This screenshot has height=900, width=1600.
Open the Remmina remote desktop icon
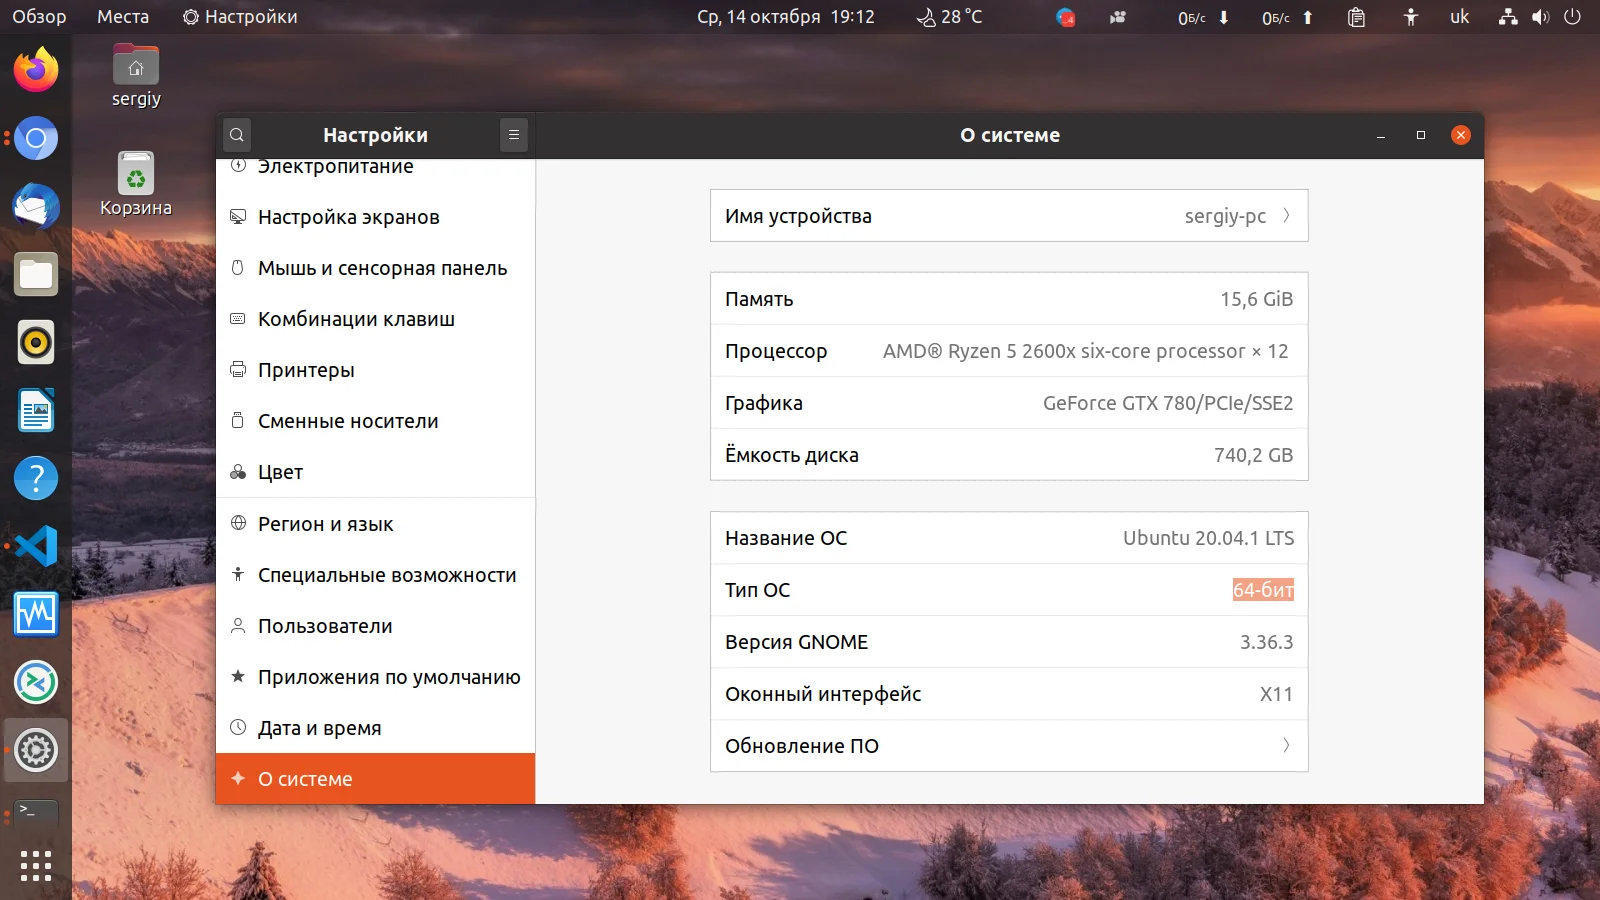tap(36, 682)
